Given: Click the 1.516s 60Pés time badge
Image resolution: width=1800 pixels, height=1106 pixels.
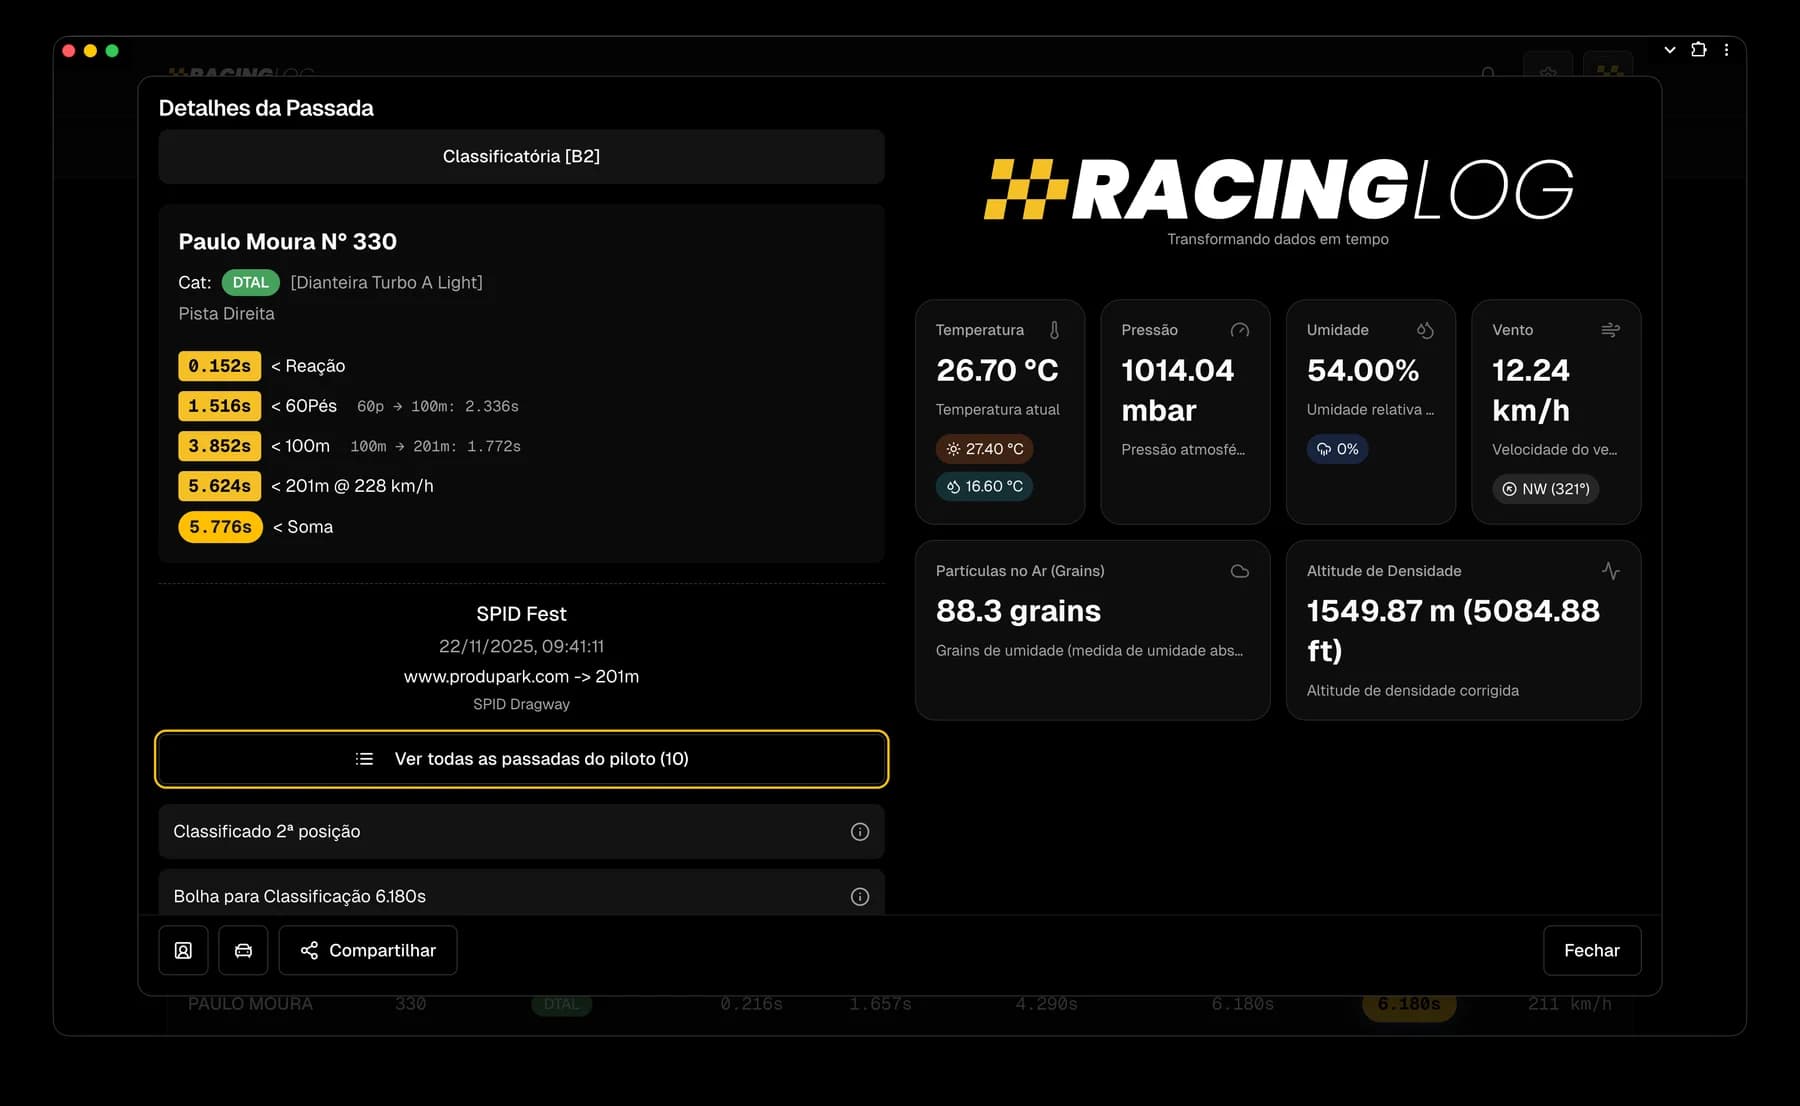Looking at the screenshot, I should tap(220, 406).
